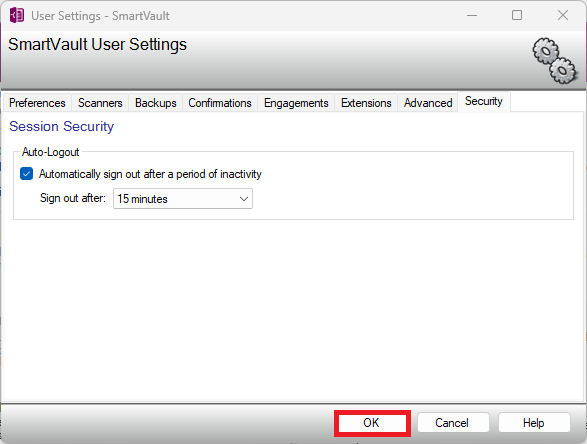Viewport: 587px width, 444px height.
Task: Close the User Settings window
Action: [563, 15]
